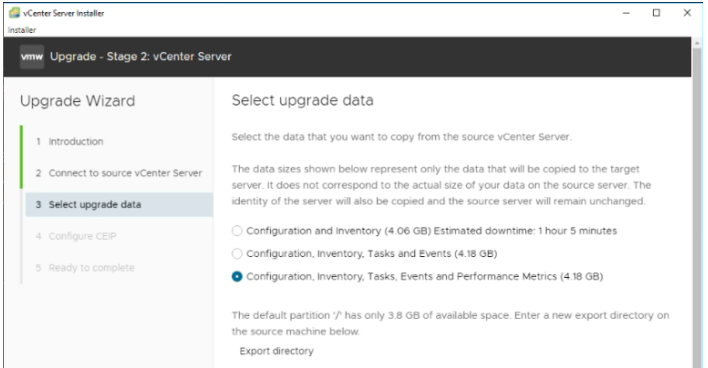Screen dimensions: 708x368
Task: Click the Configure CEIP step
Action: 76,236
